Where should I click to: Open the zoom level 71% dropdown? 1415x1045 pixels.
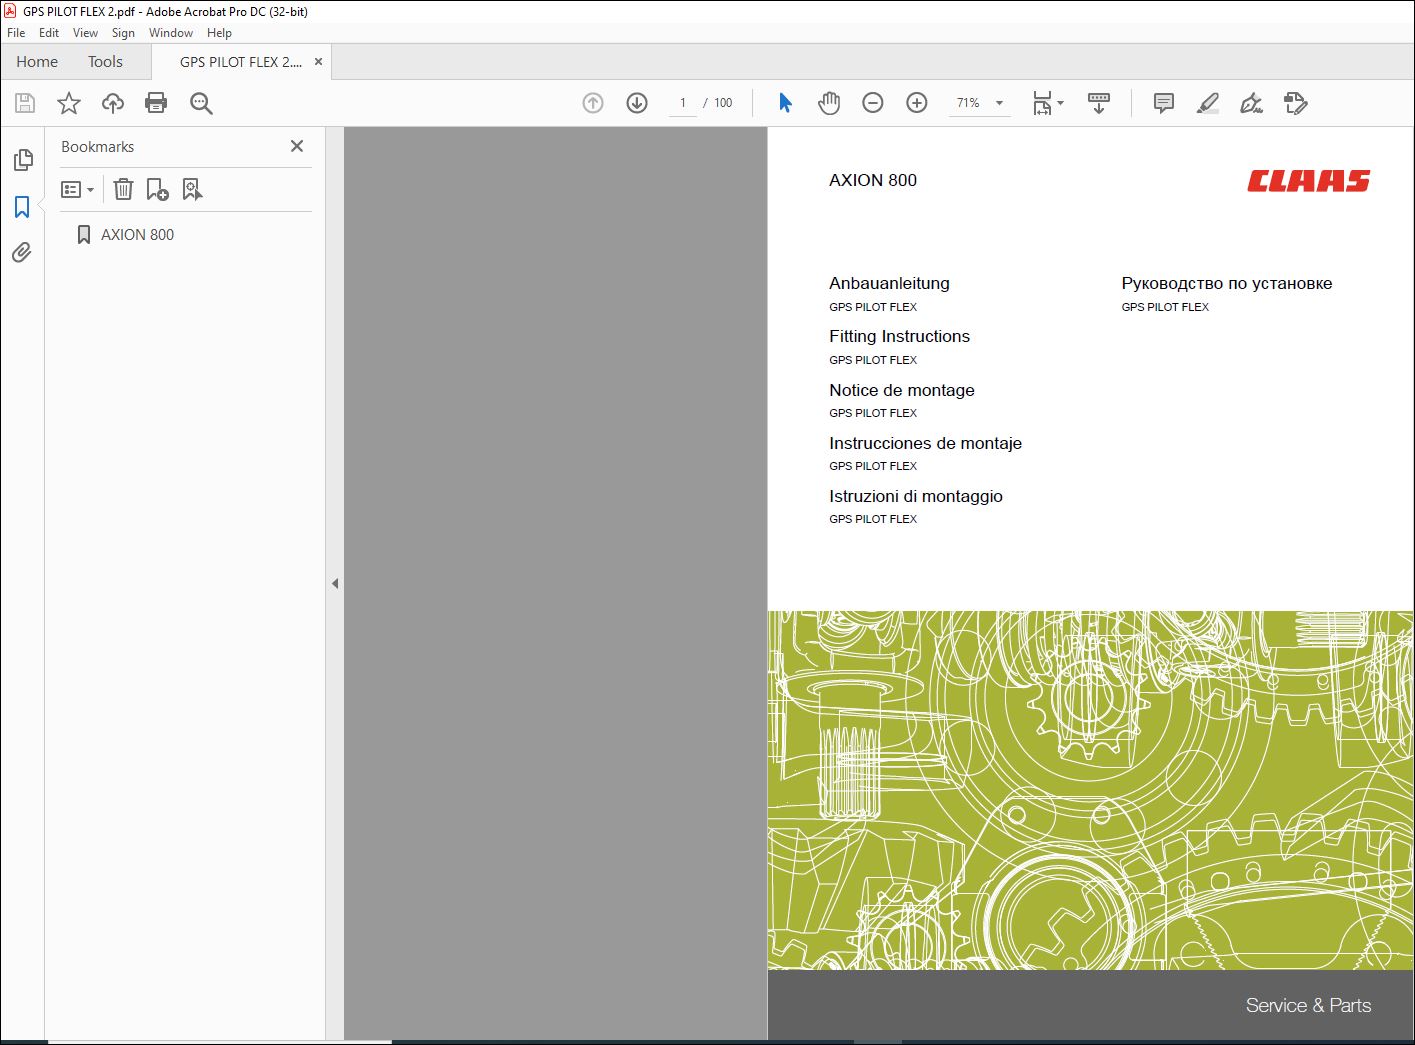point(980,103)
